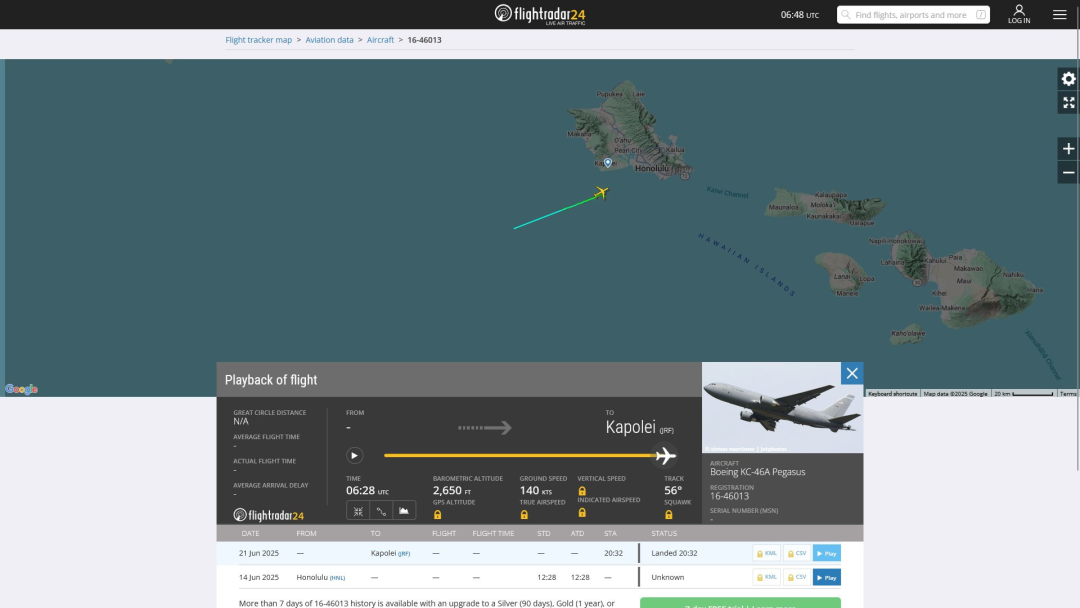Click the Kapolei destination heading
Screen dimensions: 1080x608
(x=630, y=427)
